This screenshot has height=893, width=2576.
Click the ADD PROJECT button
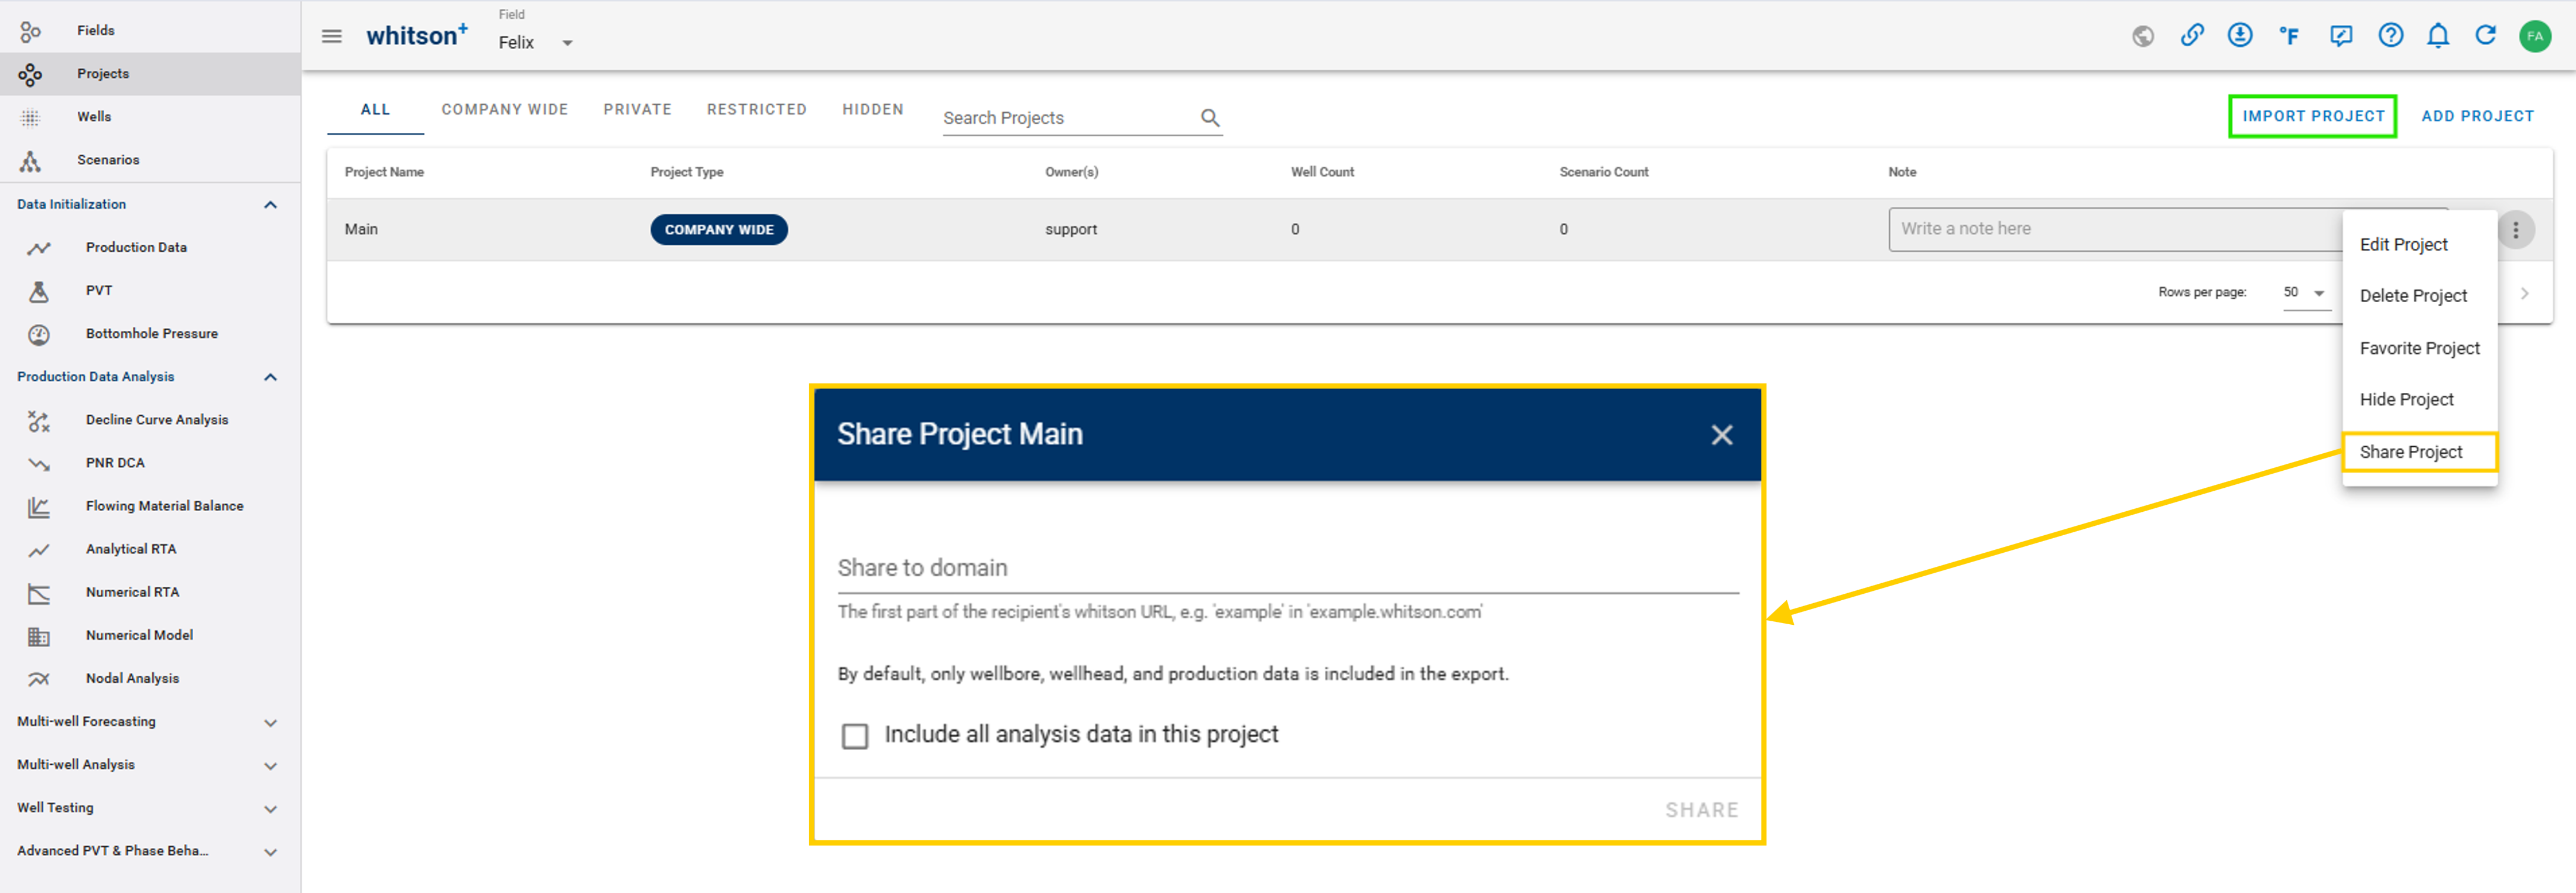pyautogui.click(x=2477, y=116)
